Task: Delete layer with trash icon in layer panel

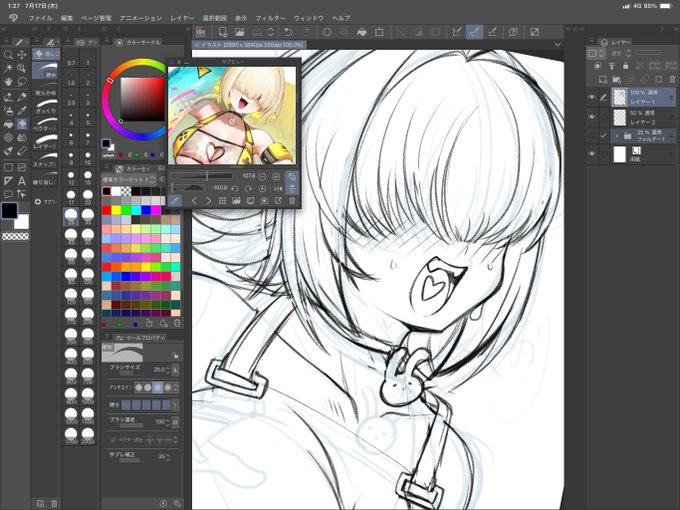Action: click(672, 79)
